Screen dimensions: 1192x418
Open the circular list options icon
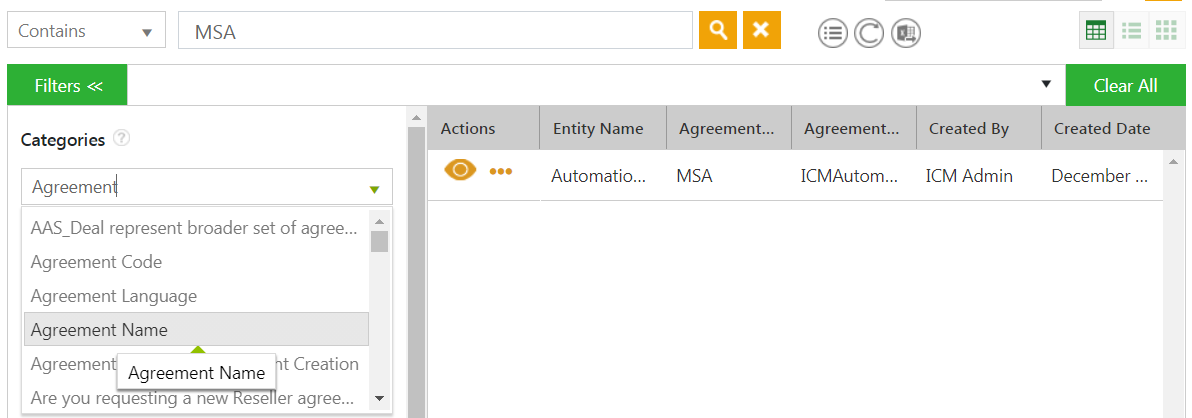pos(832,33)
